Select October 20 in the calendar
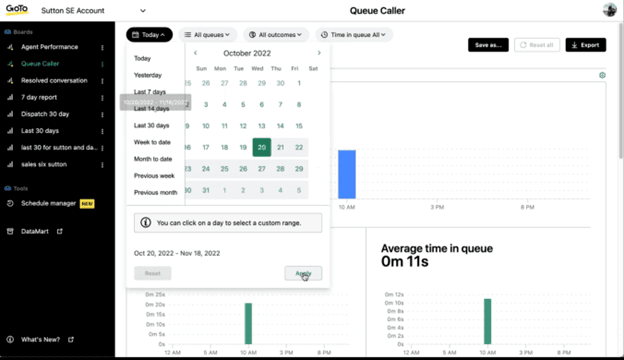The height and width of the screenshot is (360, 624). click(x=261, y=147)
